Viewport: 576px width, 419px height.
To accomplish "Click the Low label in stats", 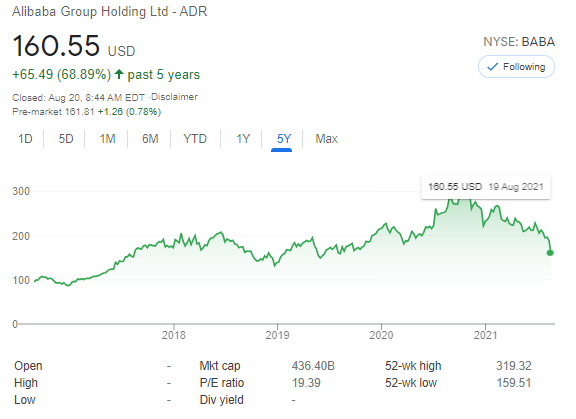I will pyautogui.click(x=25, y=400).
